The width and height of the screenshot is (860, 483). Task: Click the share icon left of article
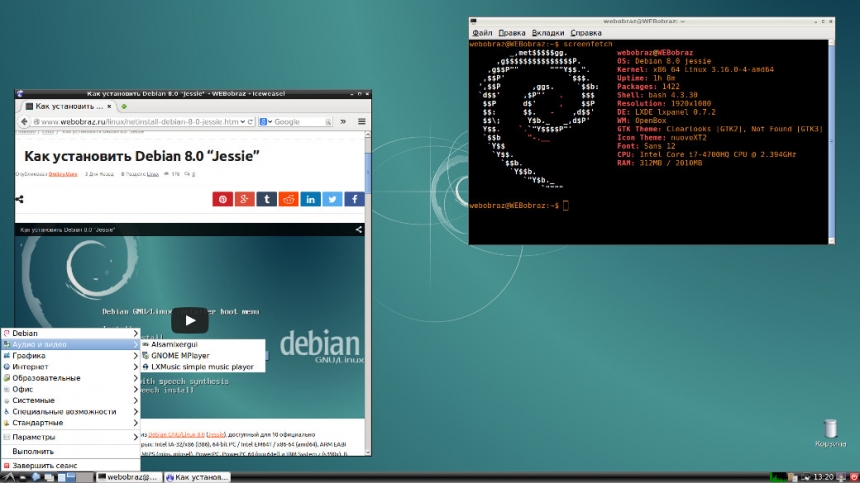[19, 199]
